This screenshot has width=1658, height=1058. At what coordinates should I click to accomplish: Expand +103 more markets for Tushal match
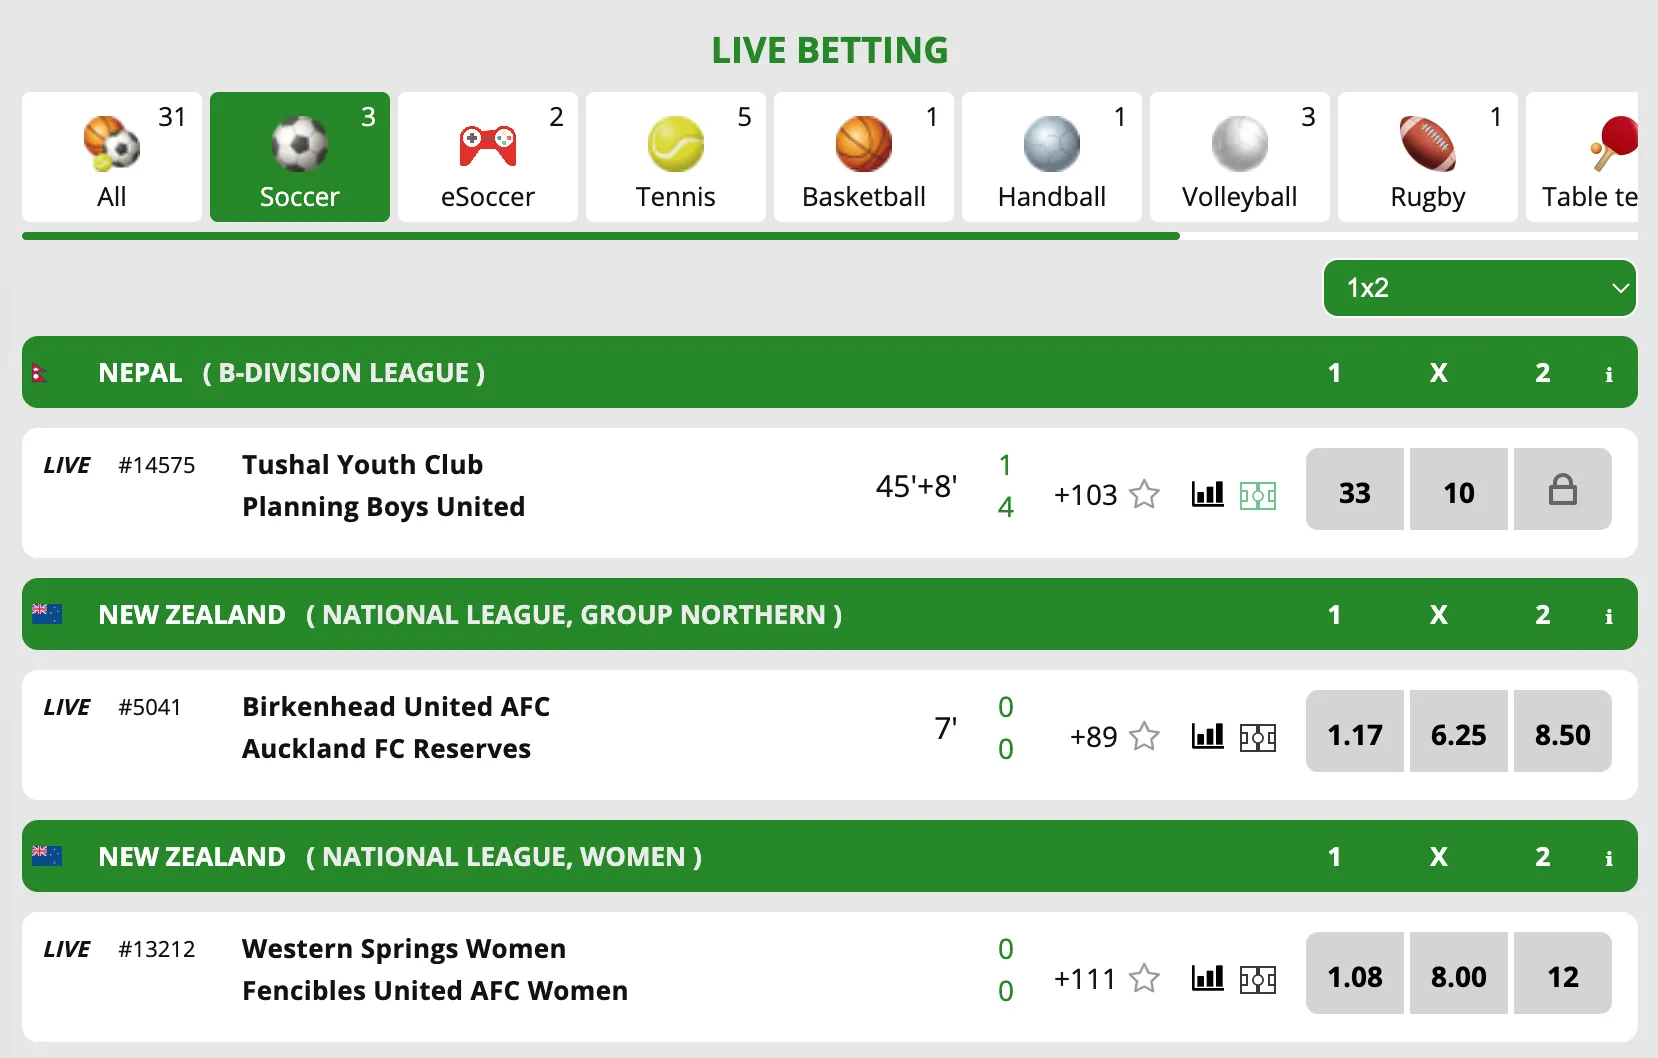coord(1085,495)
